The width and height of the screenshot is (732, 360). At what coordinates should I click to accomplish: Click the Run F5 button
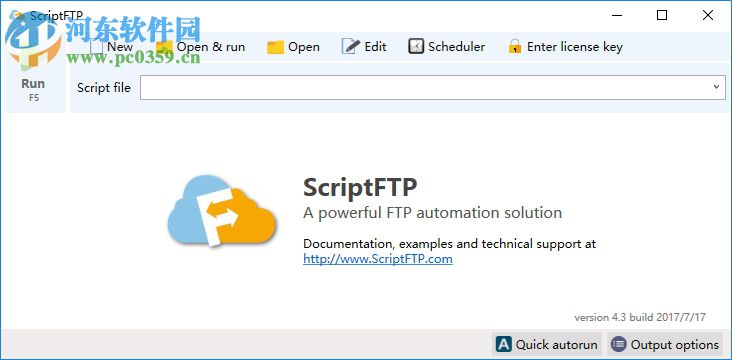pos(34,89)
